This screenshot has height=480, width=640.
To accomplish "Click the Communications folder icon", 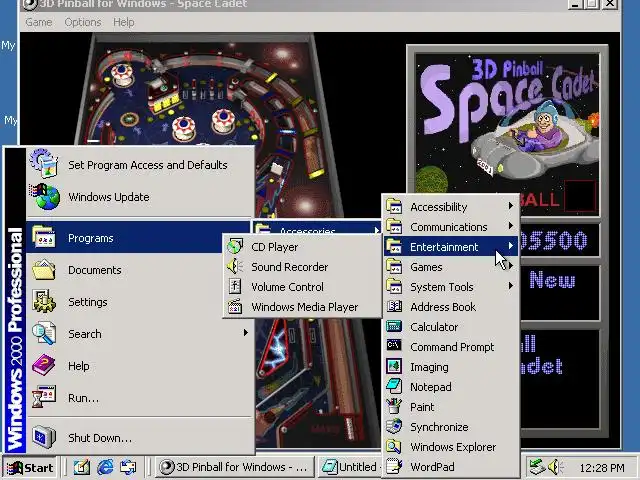I will pos(394,227).
